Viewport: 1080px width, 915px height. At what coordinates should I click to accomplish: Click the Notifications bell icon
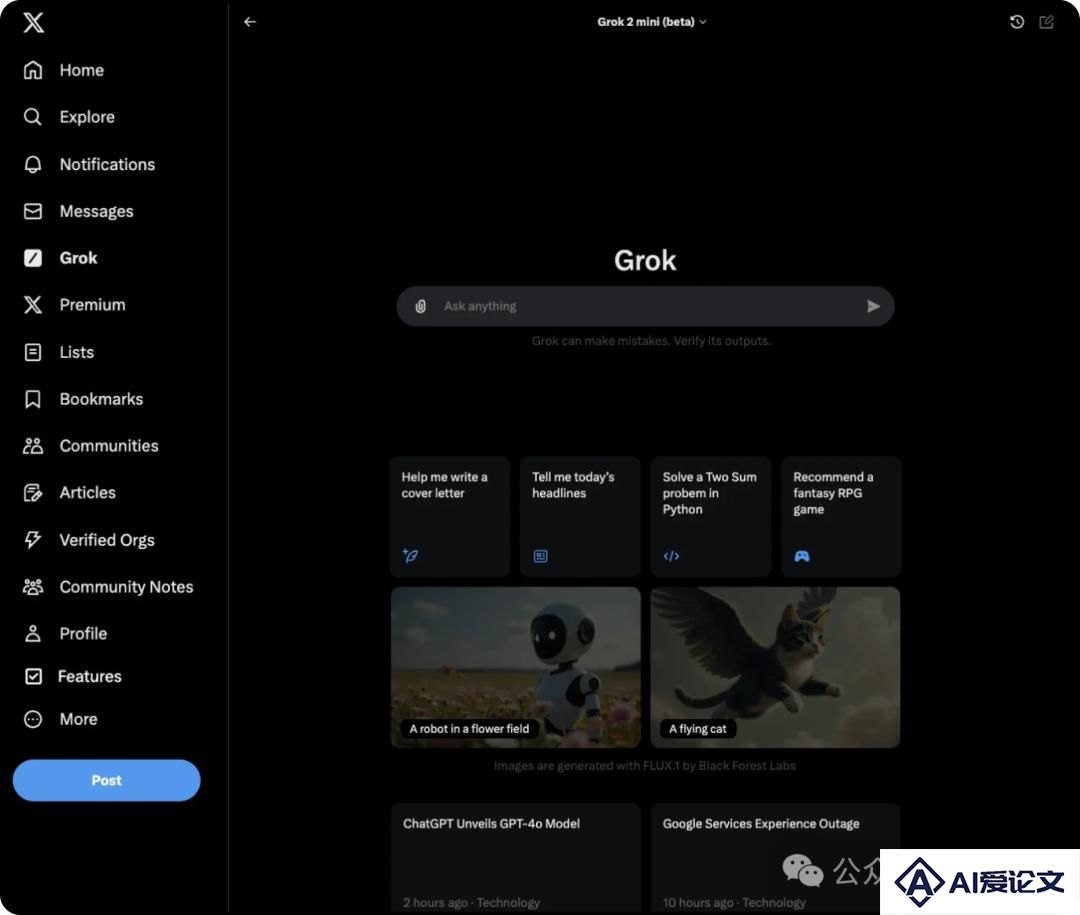(x=33, y=164)
